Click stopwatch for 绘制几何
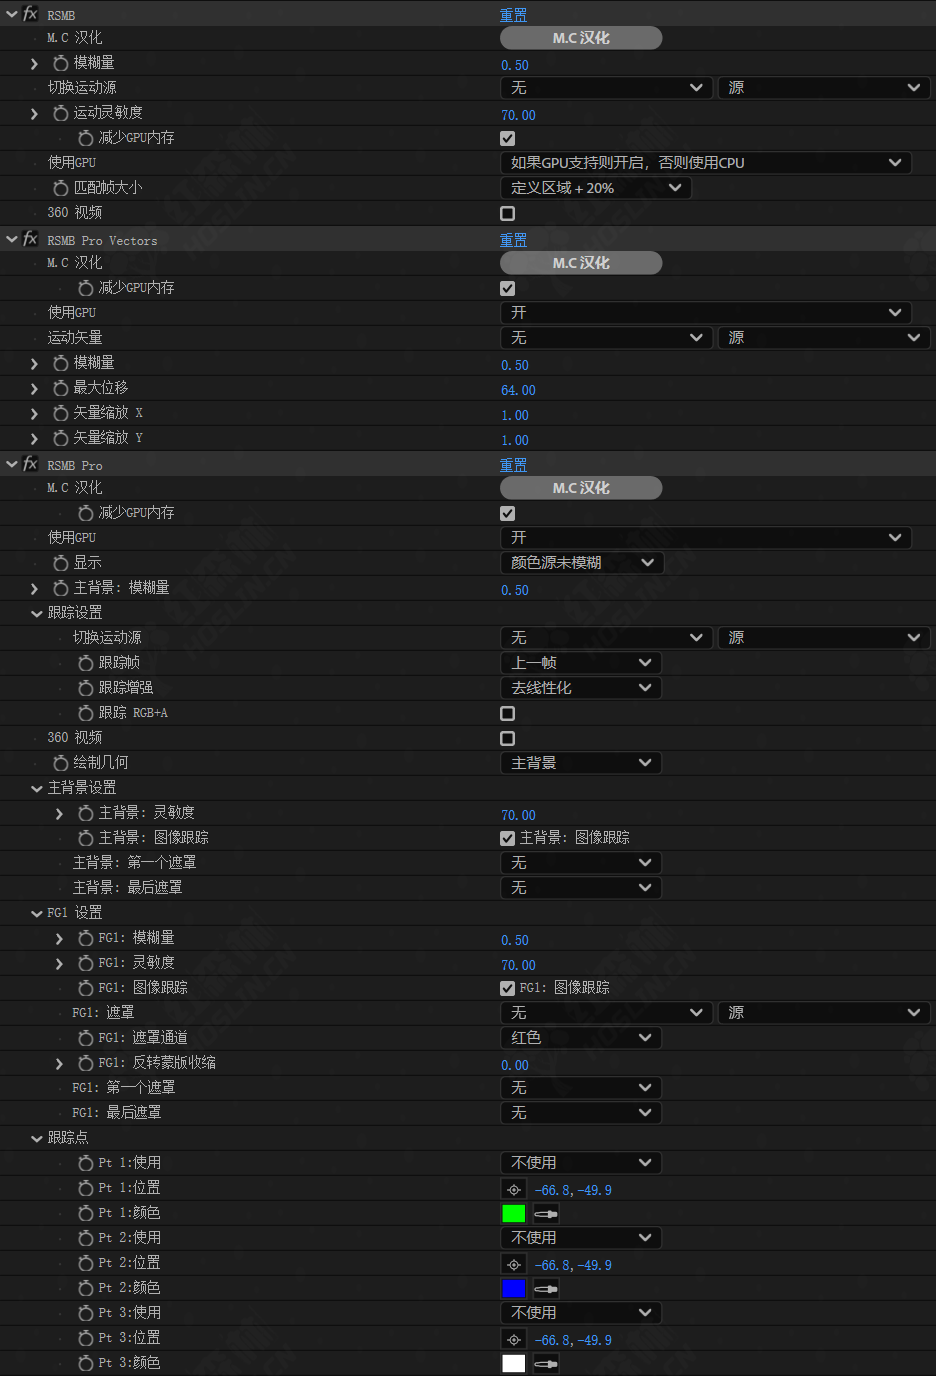Image resolution: width=936 pixels, height=1376 pixels. click(x=61, y=763)
